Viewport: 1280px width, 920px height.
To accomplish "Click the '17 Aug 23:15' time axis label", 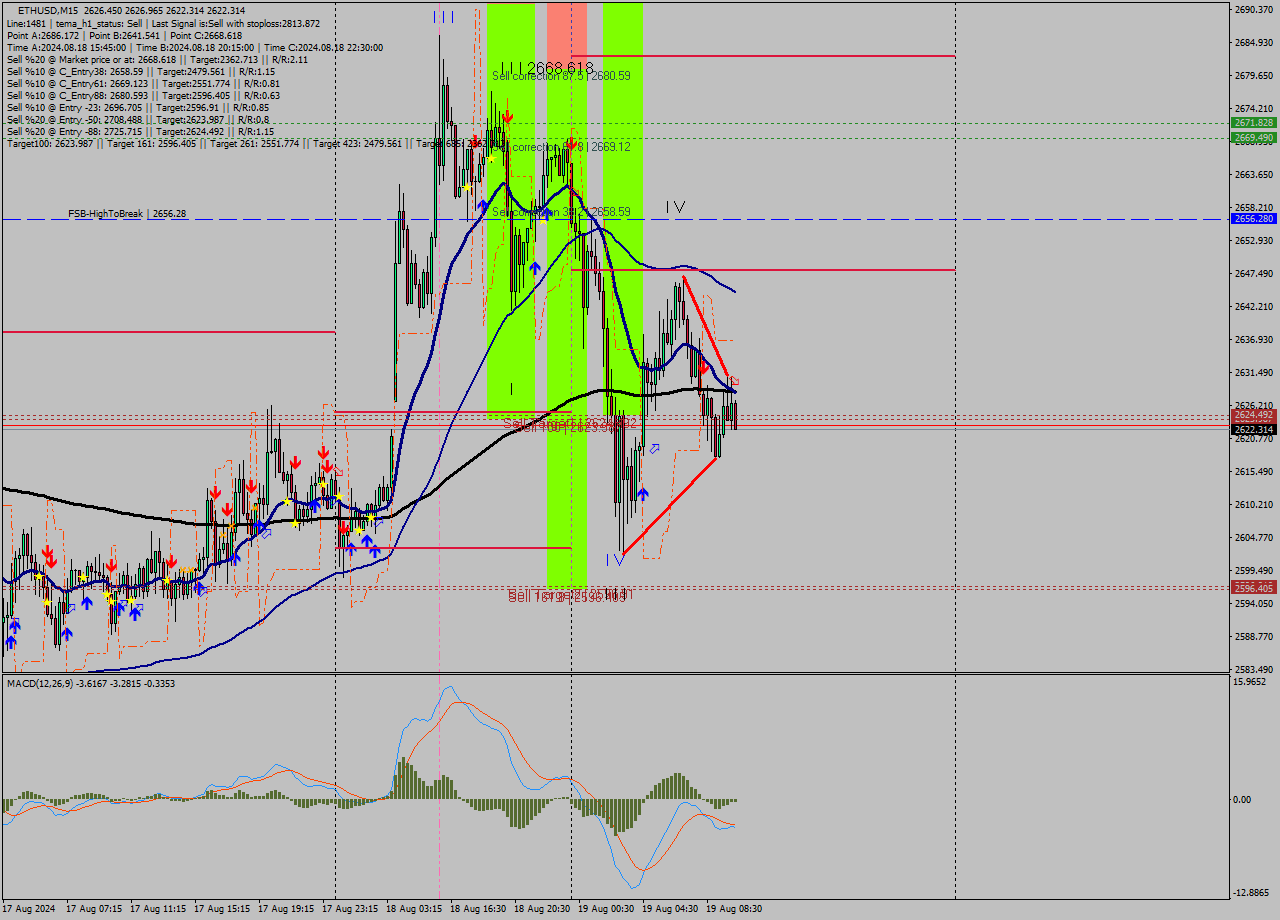I will pyautogui.click(x=350, y=909).
